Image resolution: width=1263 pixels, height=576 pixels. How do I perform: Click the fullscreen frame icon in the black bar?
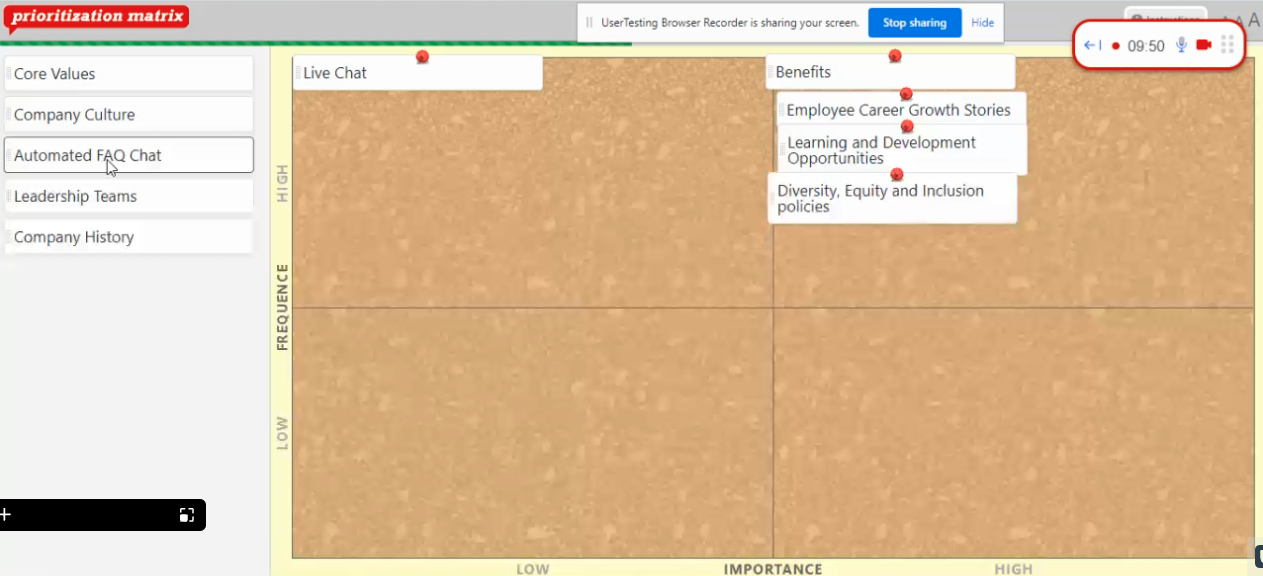(x=186, y=515)
